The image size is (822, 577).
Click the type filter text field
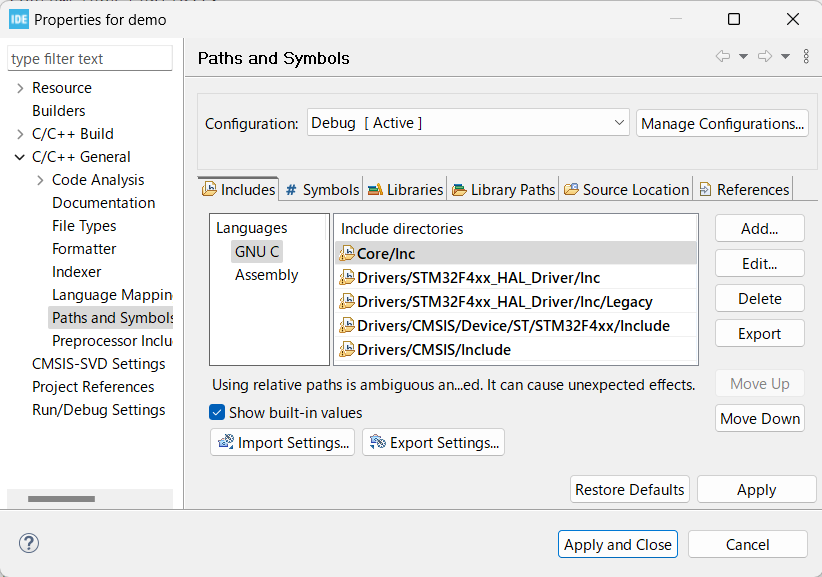[x=90, y=59]
